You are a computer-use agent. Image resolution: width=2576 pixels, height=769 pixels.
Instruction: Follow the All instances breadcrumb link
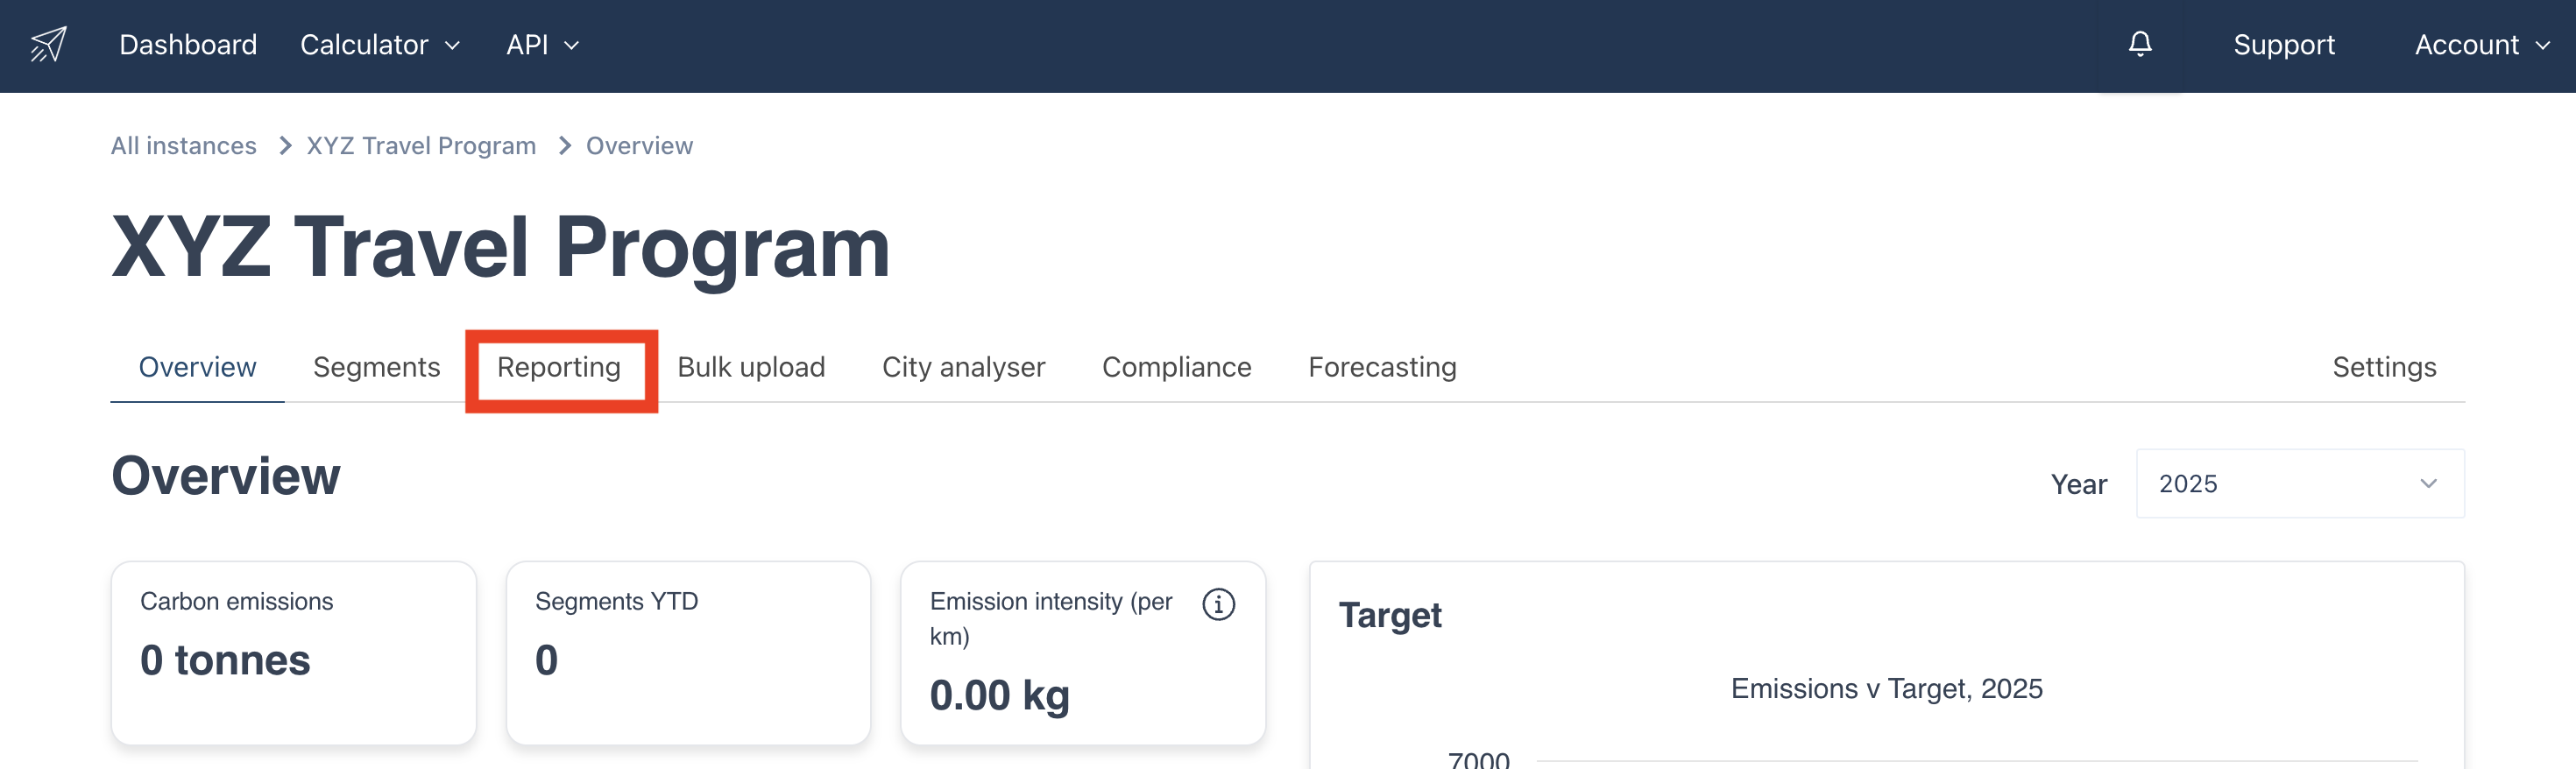pos(183,146)
